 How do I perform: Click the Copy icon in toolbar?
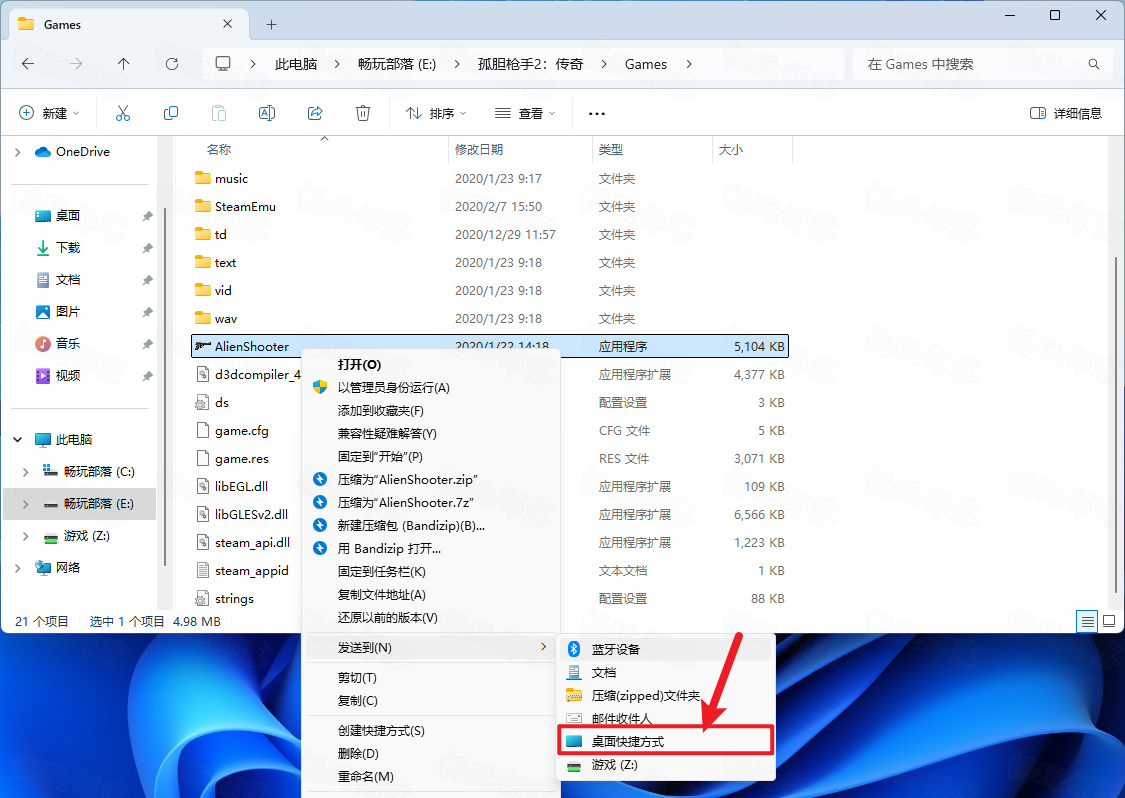[x=171, y=113]
